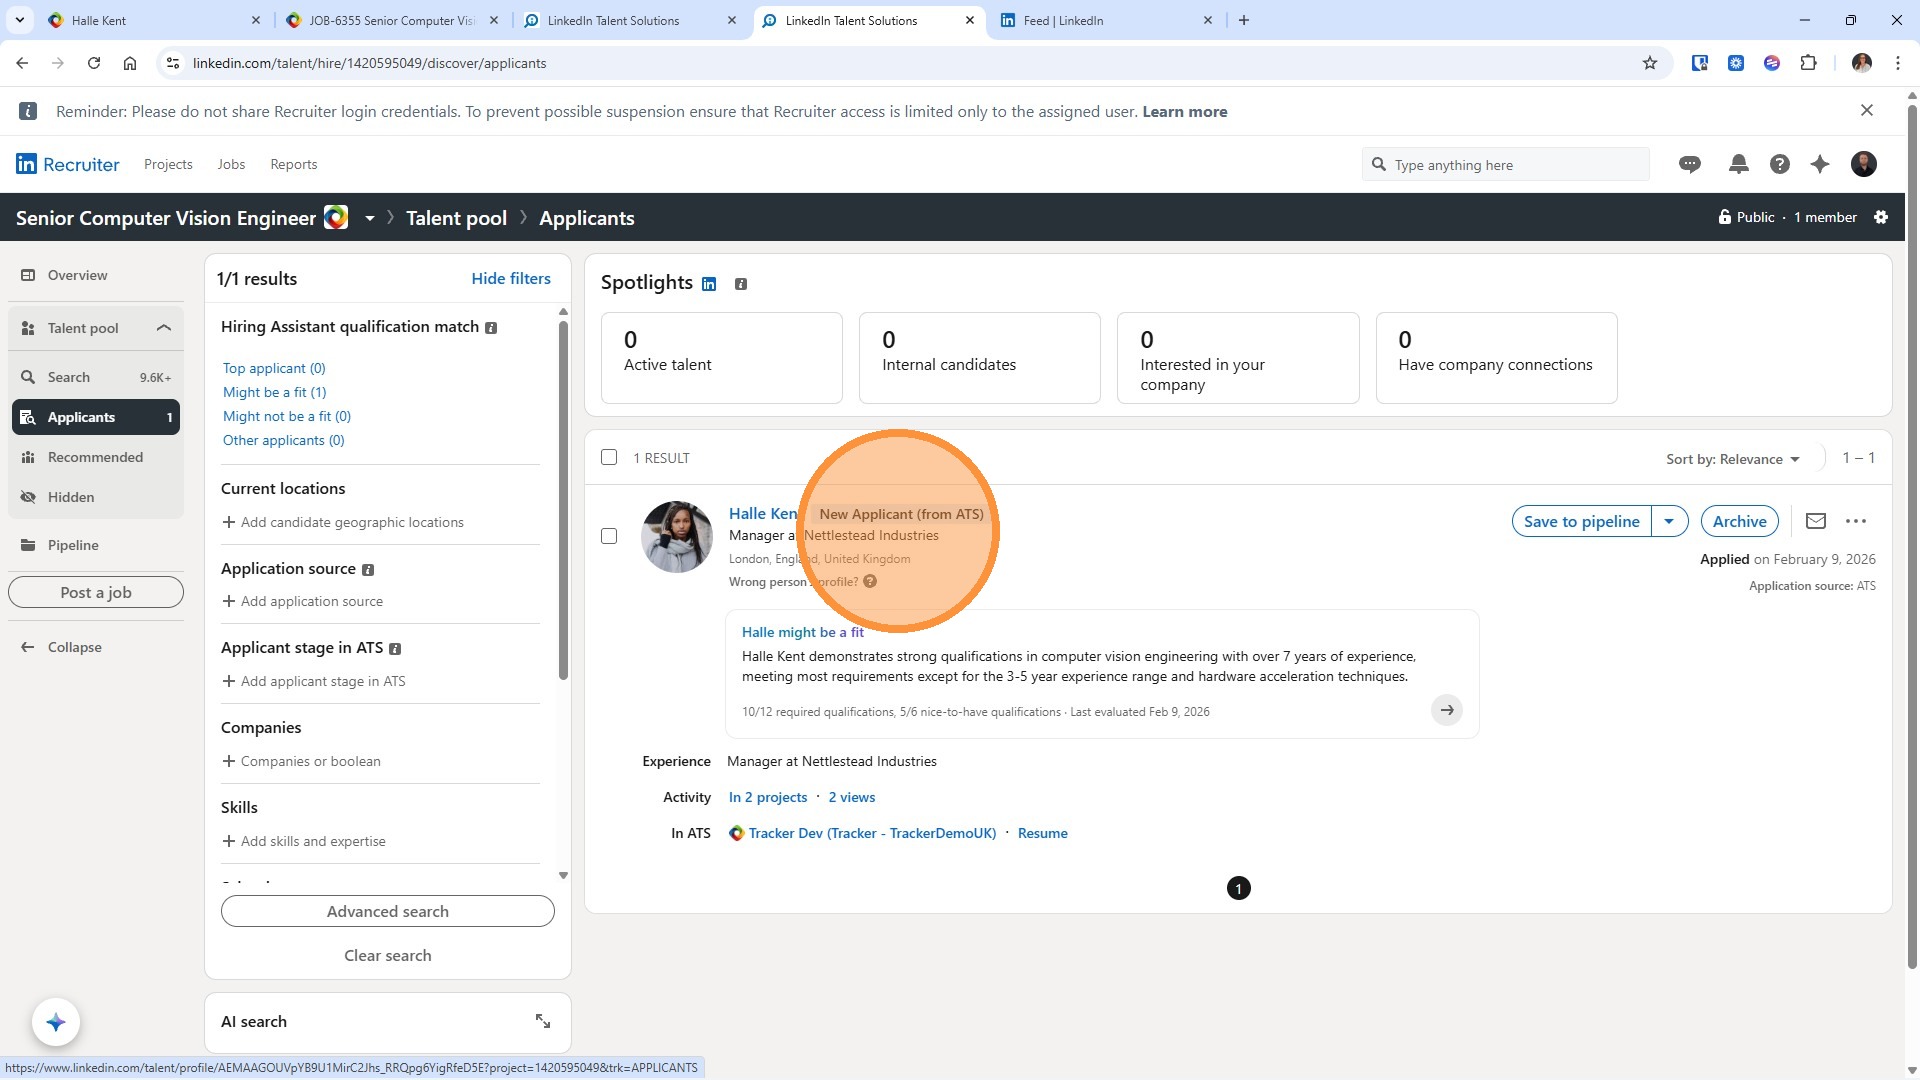
Task: Expand the AI search panel
Action: pyautogui.click(x=542, y=1021)
